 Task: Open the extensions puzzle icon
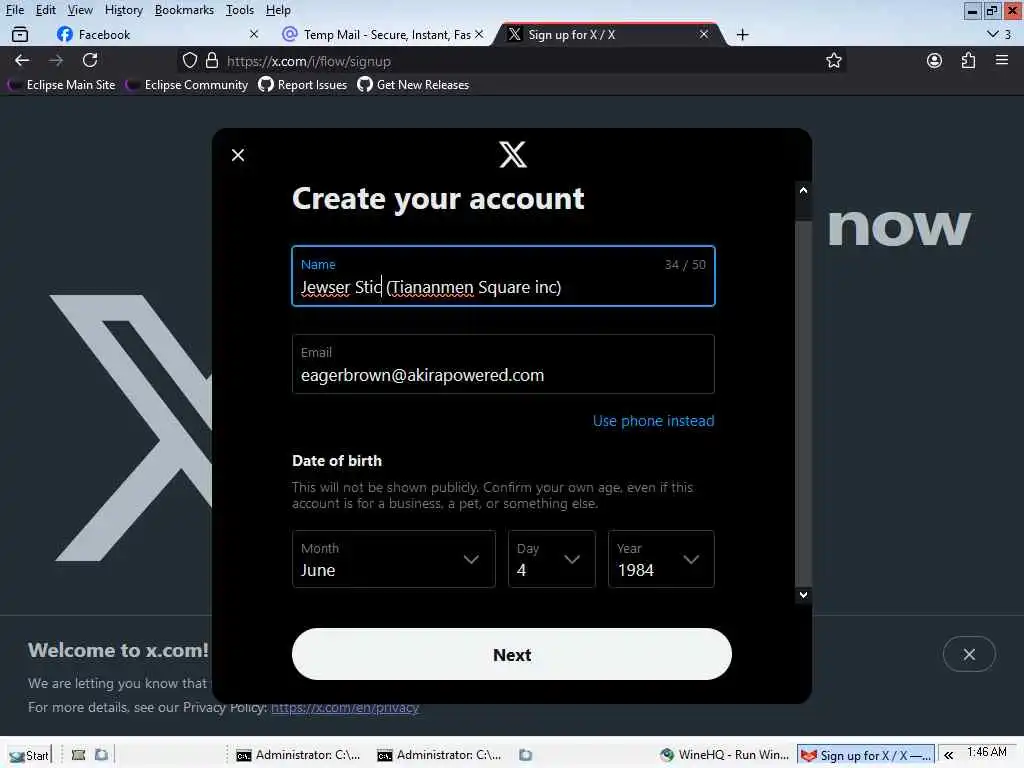[x=968, y=61]
